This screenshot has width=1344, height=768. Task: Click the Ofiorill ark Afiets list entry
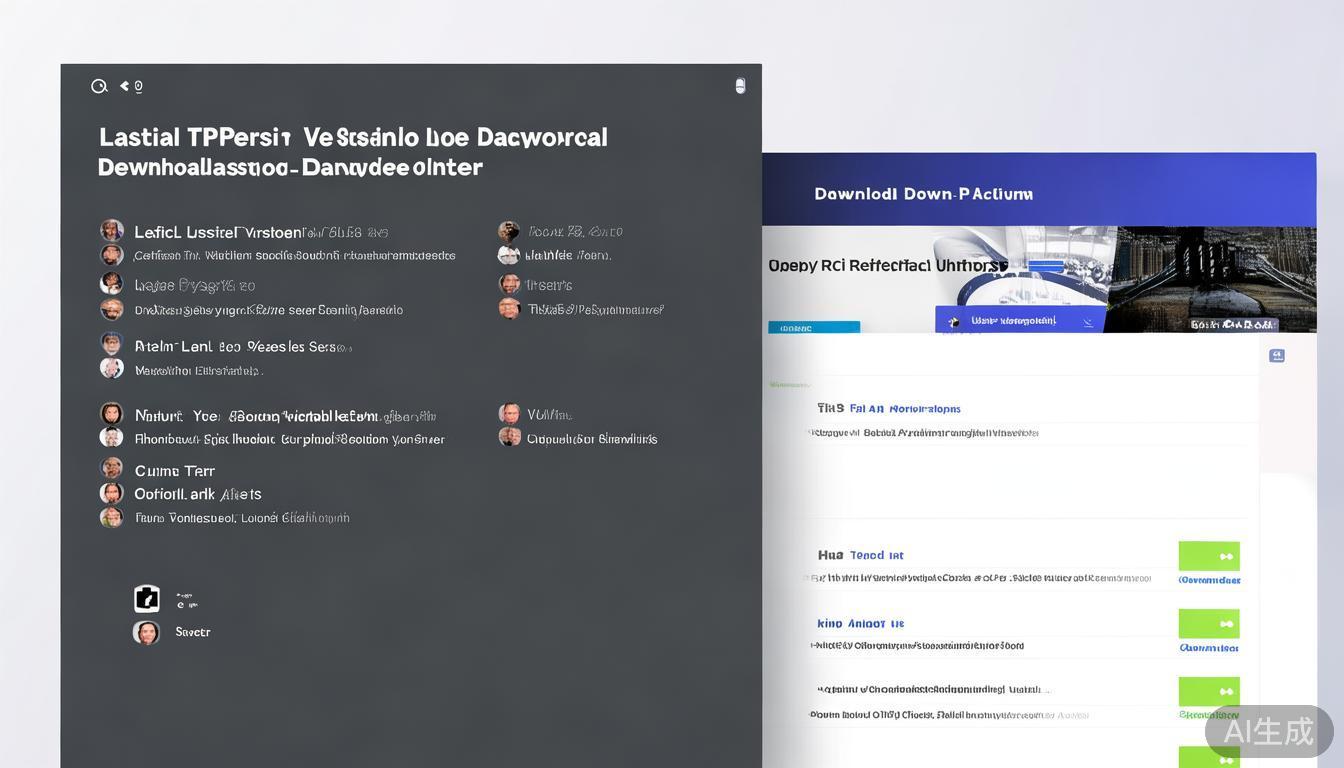click(198, 494)
